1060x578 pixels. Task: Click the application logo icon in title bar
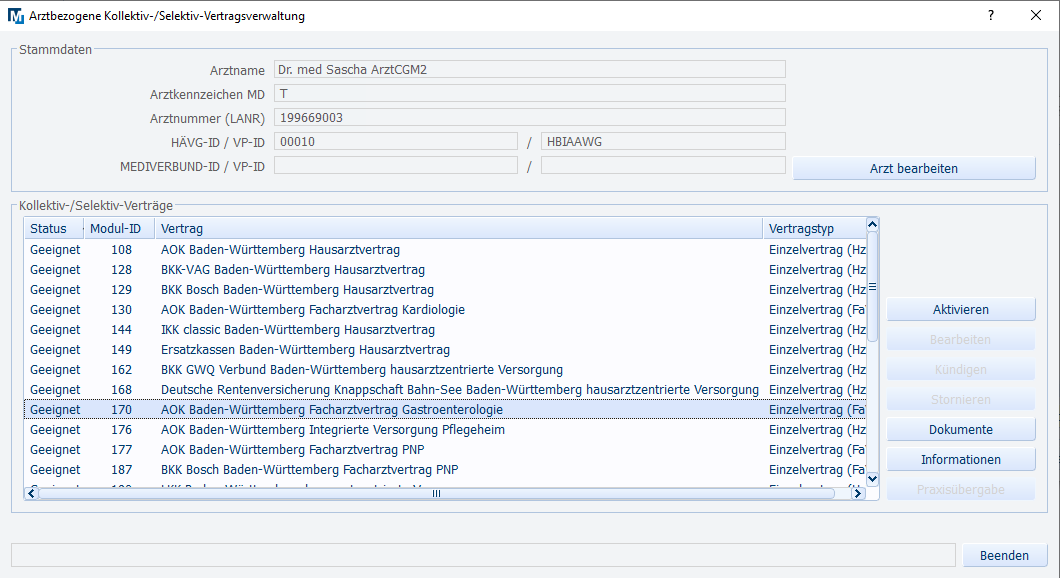coord(15,16)
